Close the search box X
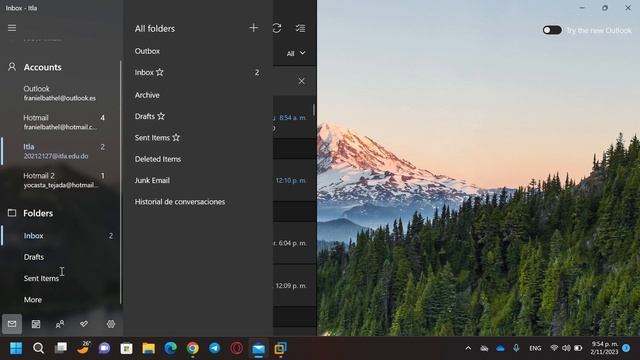 click(301, 81)
